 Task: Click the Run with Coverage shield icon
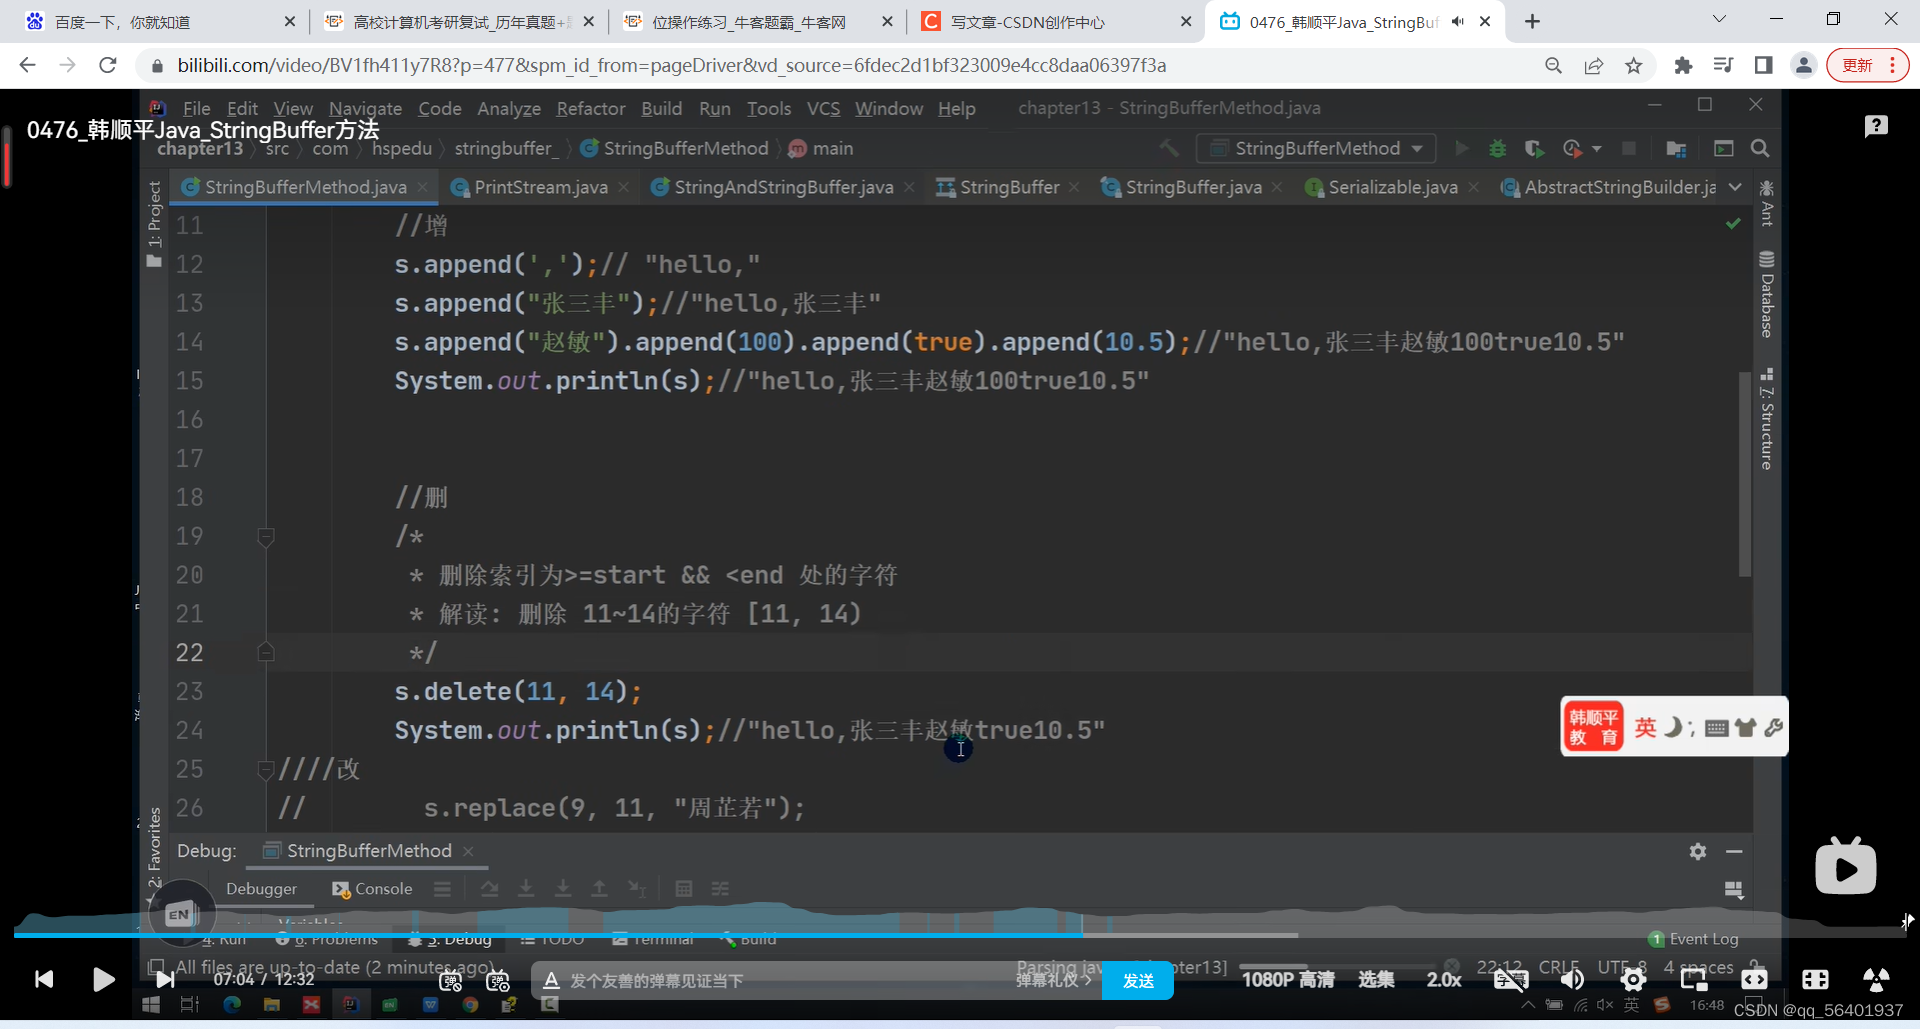[1533, 148]
